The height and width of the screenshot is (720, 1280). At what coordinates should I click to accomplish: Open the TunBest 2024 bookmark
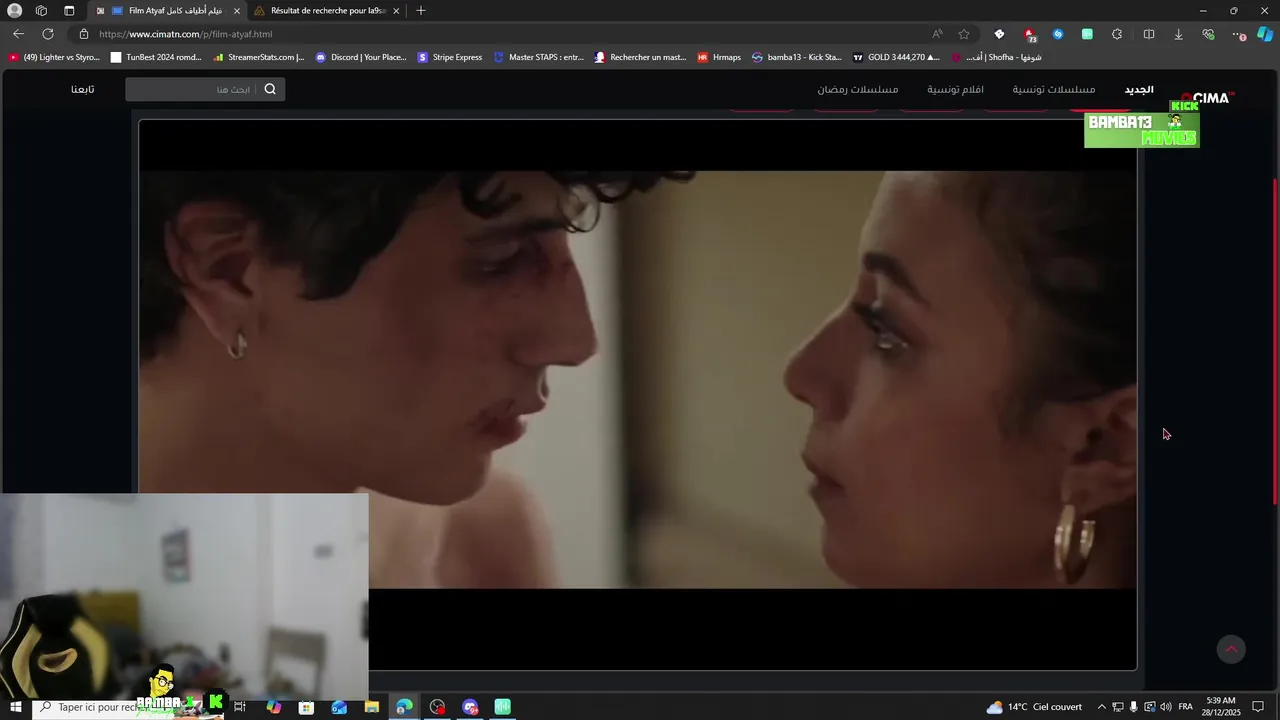coord(156,57)
